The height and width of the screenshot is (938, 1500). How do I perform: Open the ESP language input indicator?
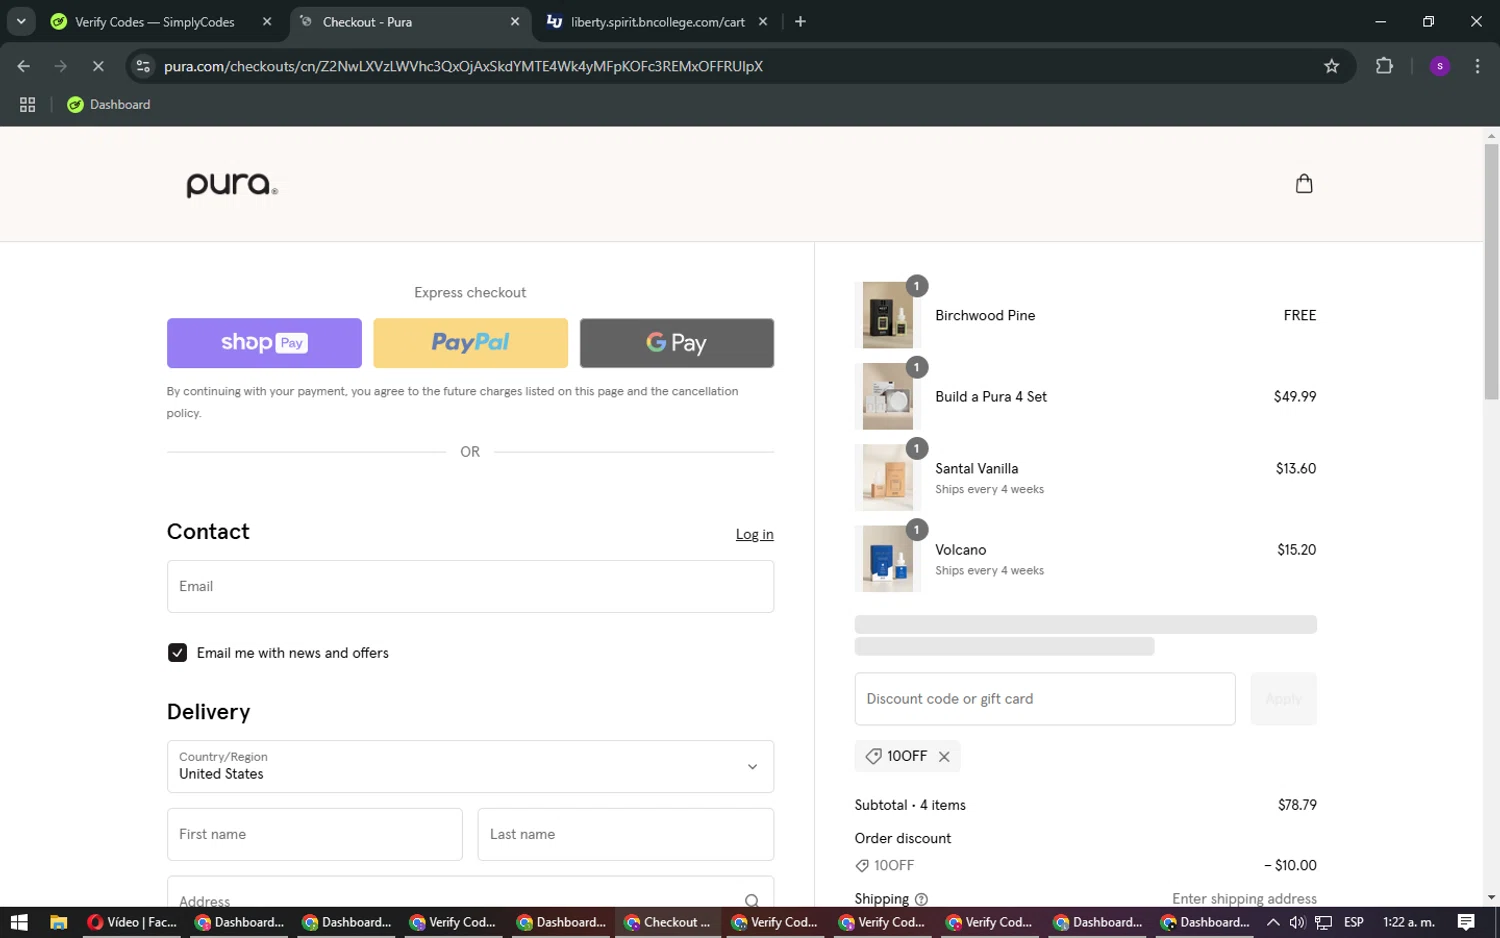(x=1354, y=922)
